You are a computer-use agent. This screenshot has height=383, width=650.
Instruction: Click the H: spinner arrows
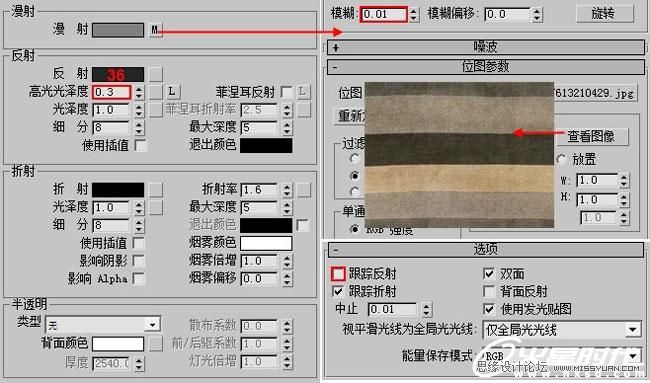(624, 200)
